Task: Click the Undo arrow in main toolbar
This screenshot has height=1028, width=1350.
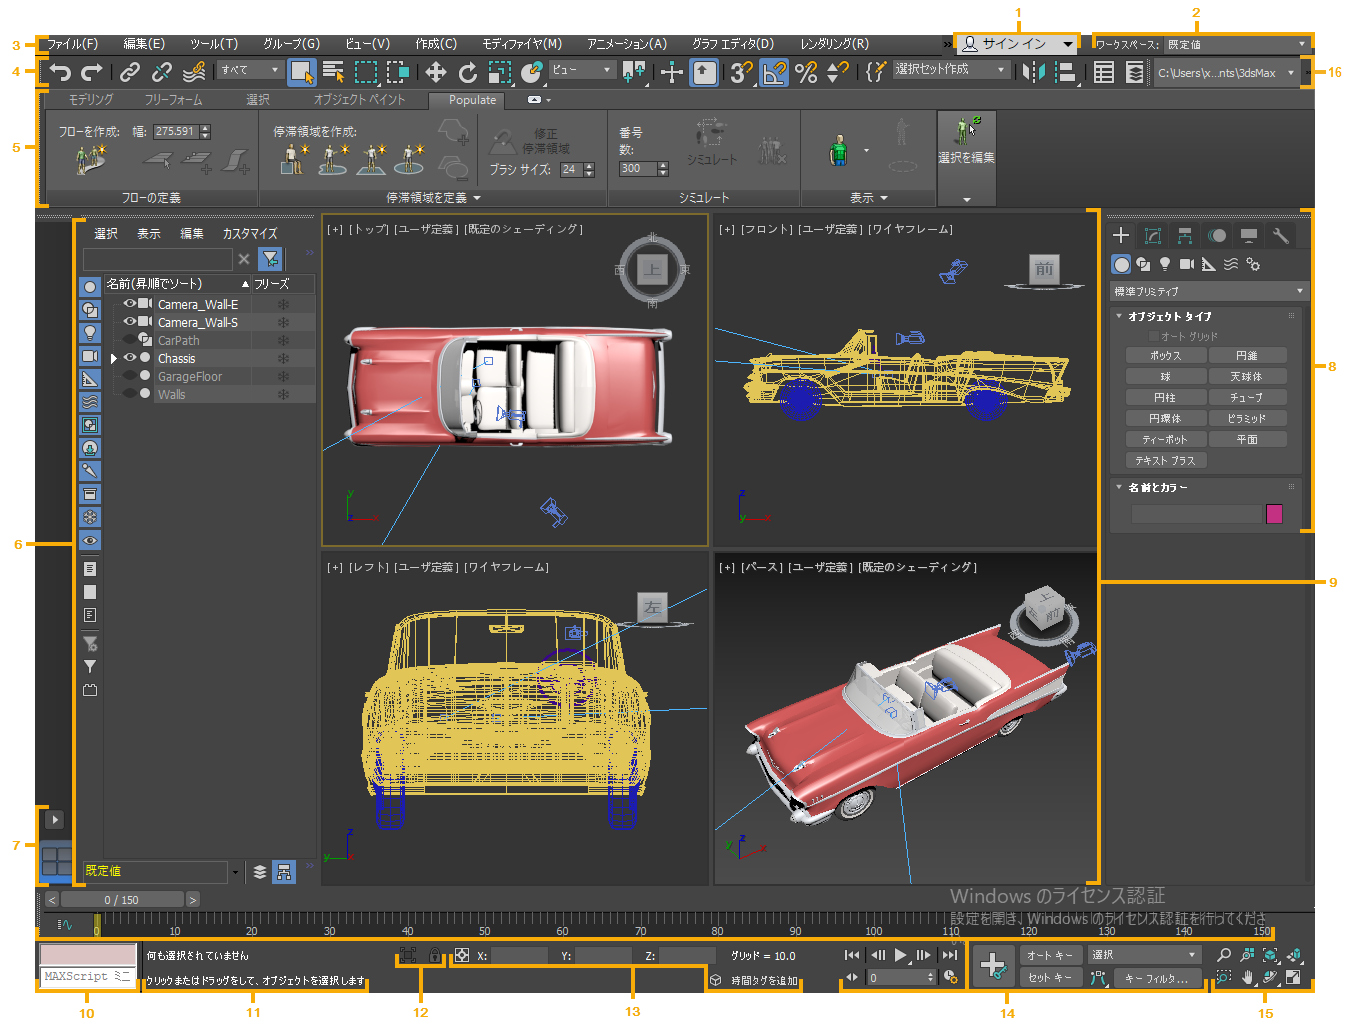Action: 60,72
